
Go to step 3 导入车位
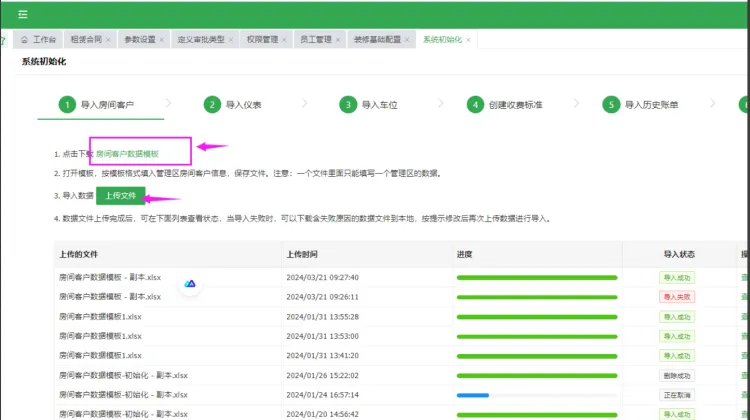coord(368,105)
